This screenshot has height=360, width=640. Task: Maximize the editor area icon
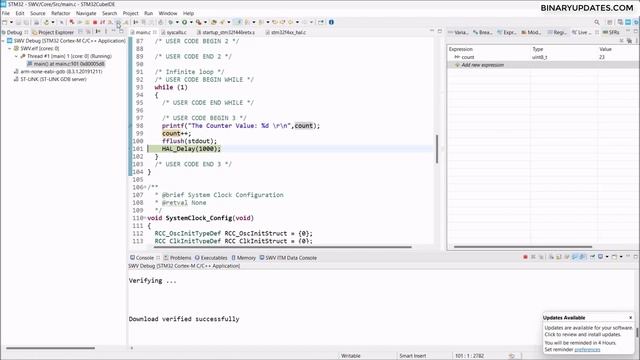(440, 31)
